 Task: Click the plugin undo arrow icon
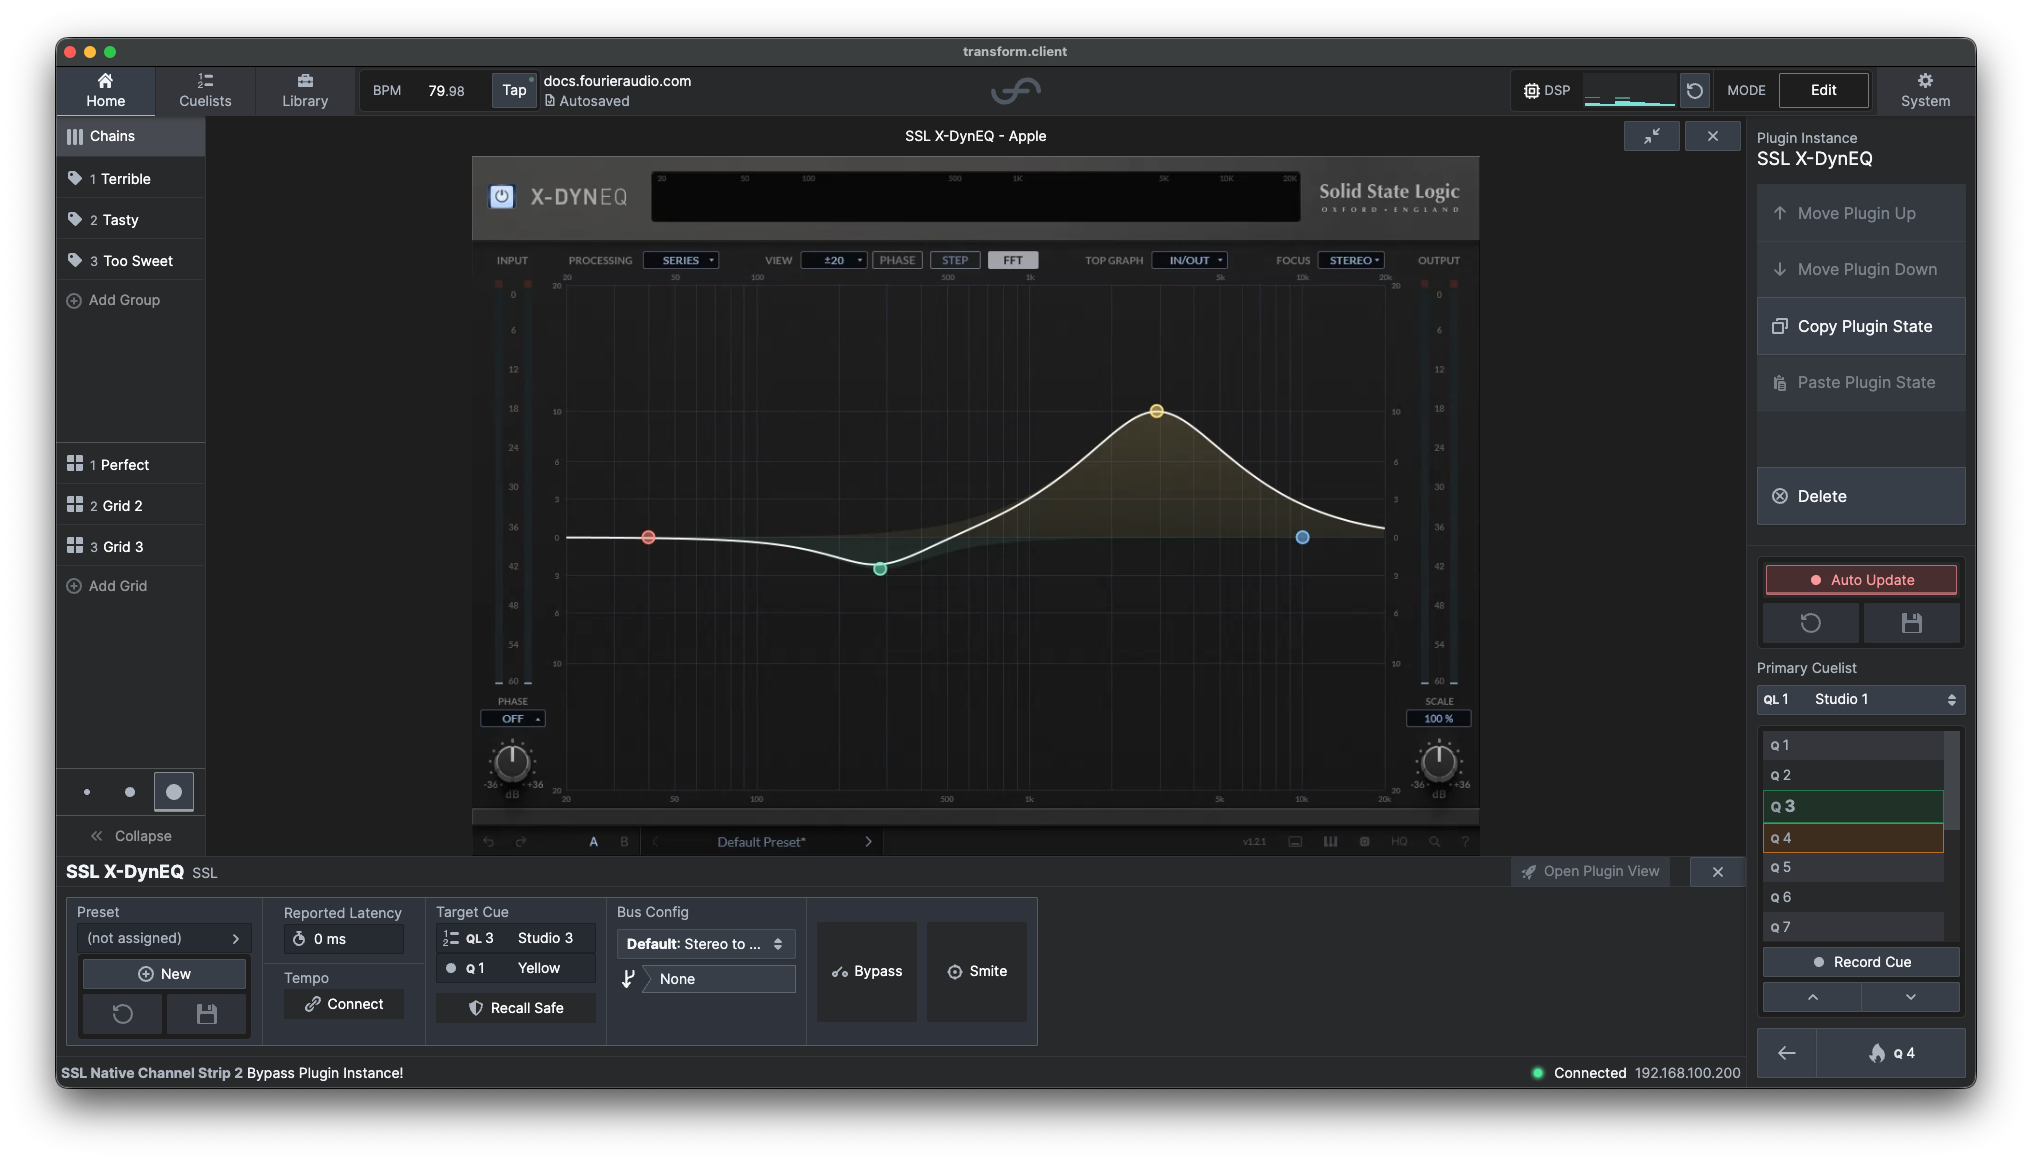point(489,842)
